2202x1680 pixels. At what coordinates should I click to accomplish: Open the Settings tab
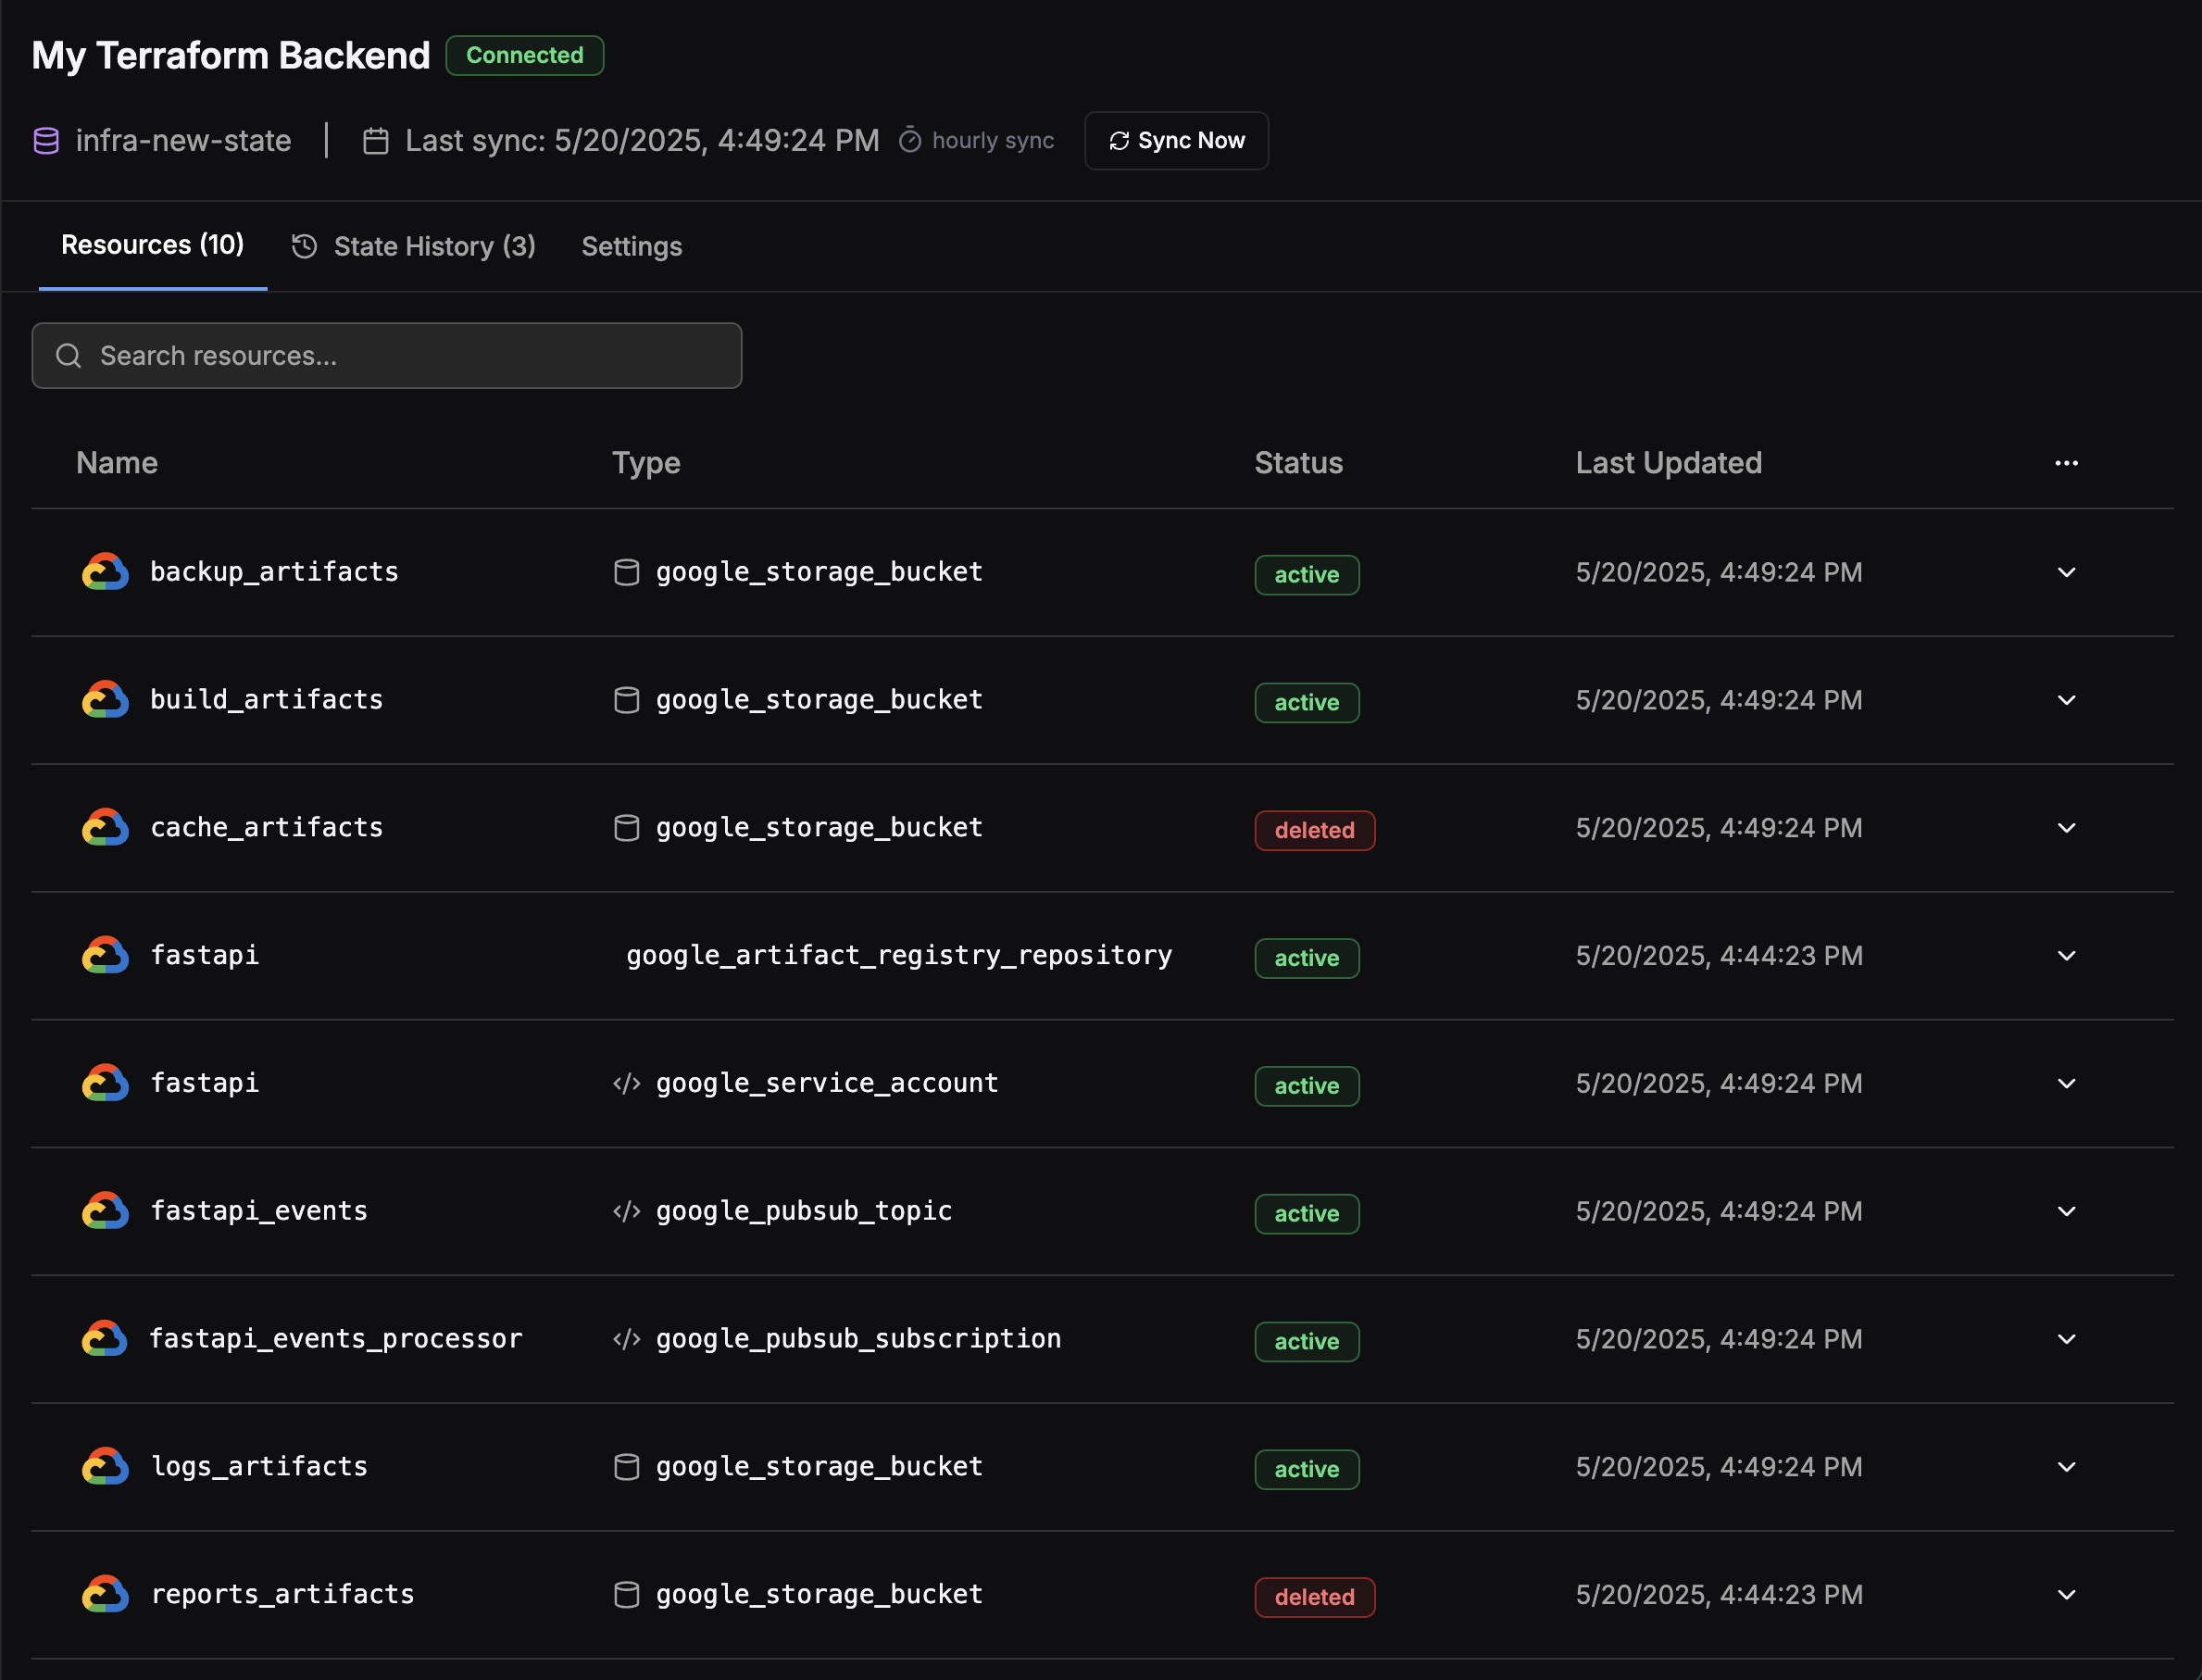coord(632,246)
